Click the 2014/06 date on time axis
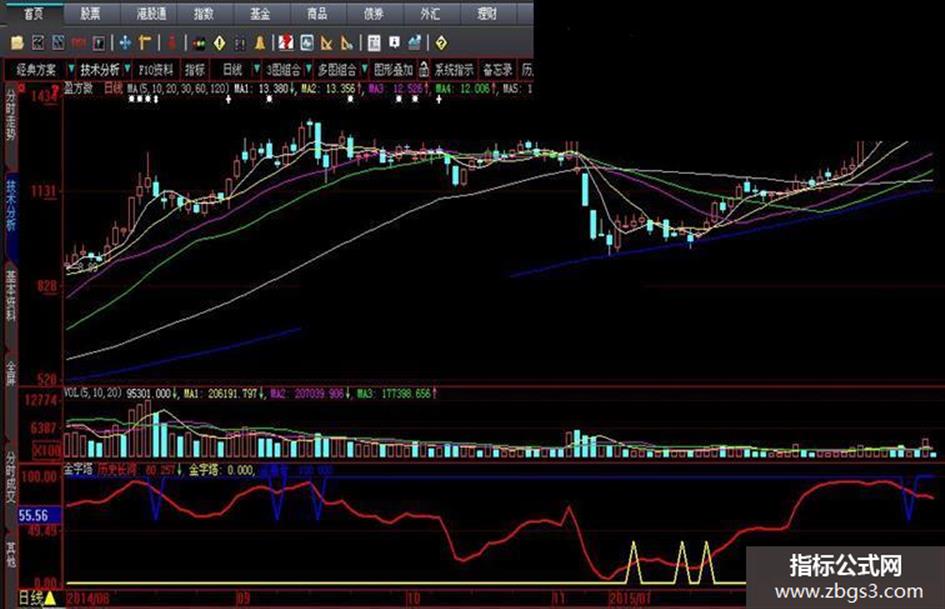 (x=88, y=599)
